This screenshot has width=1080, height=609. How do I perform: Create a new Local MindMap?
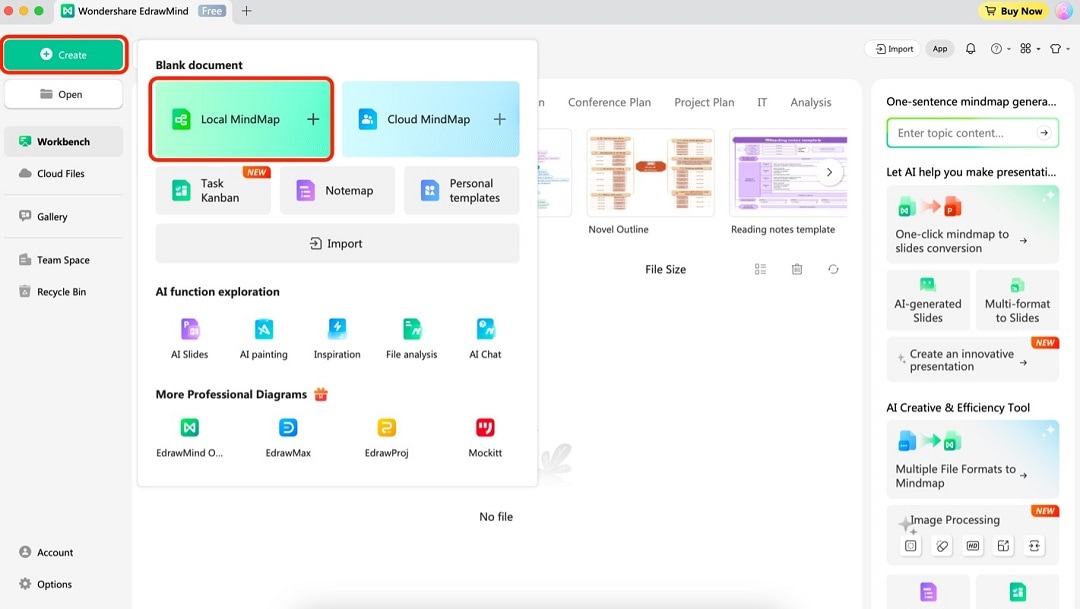[242, 119]
